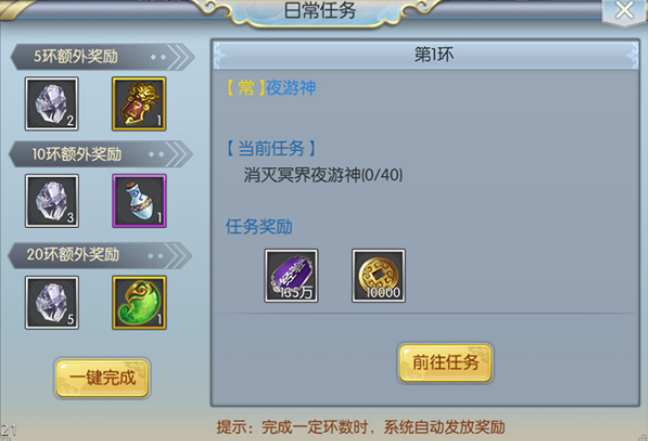
Task: Click the 消灭冥界夜游神(0/40) task text
Action: click(x=323, y=175)
